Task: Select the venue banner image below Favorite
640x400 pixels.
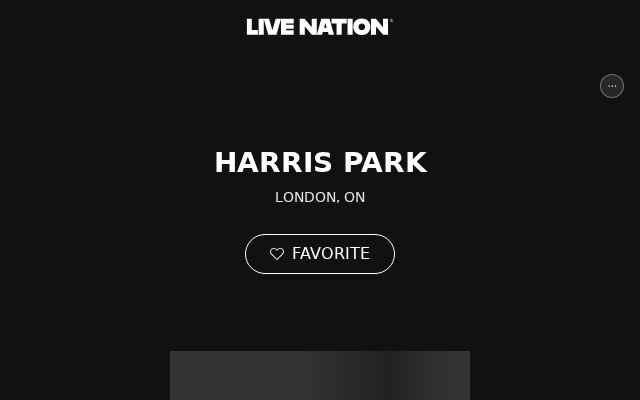Action: (320, 375)
